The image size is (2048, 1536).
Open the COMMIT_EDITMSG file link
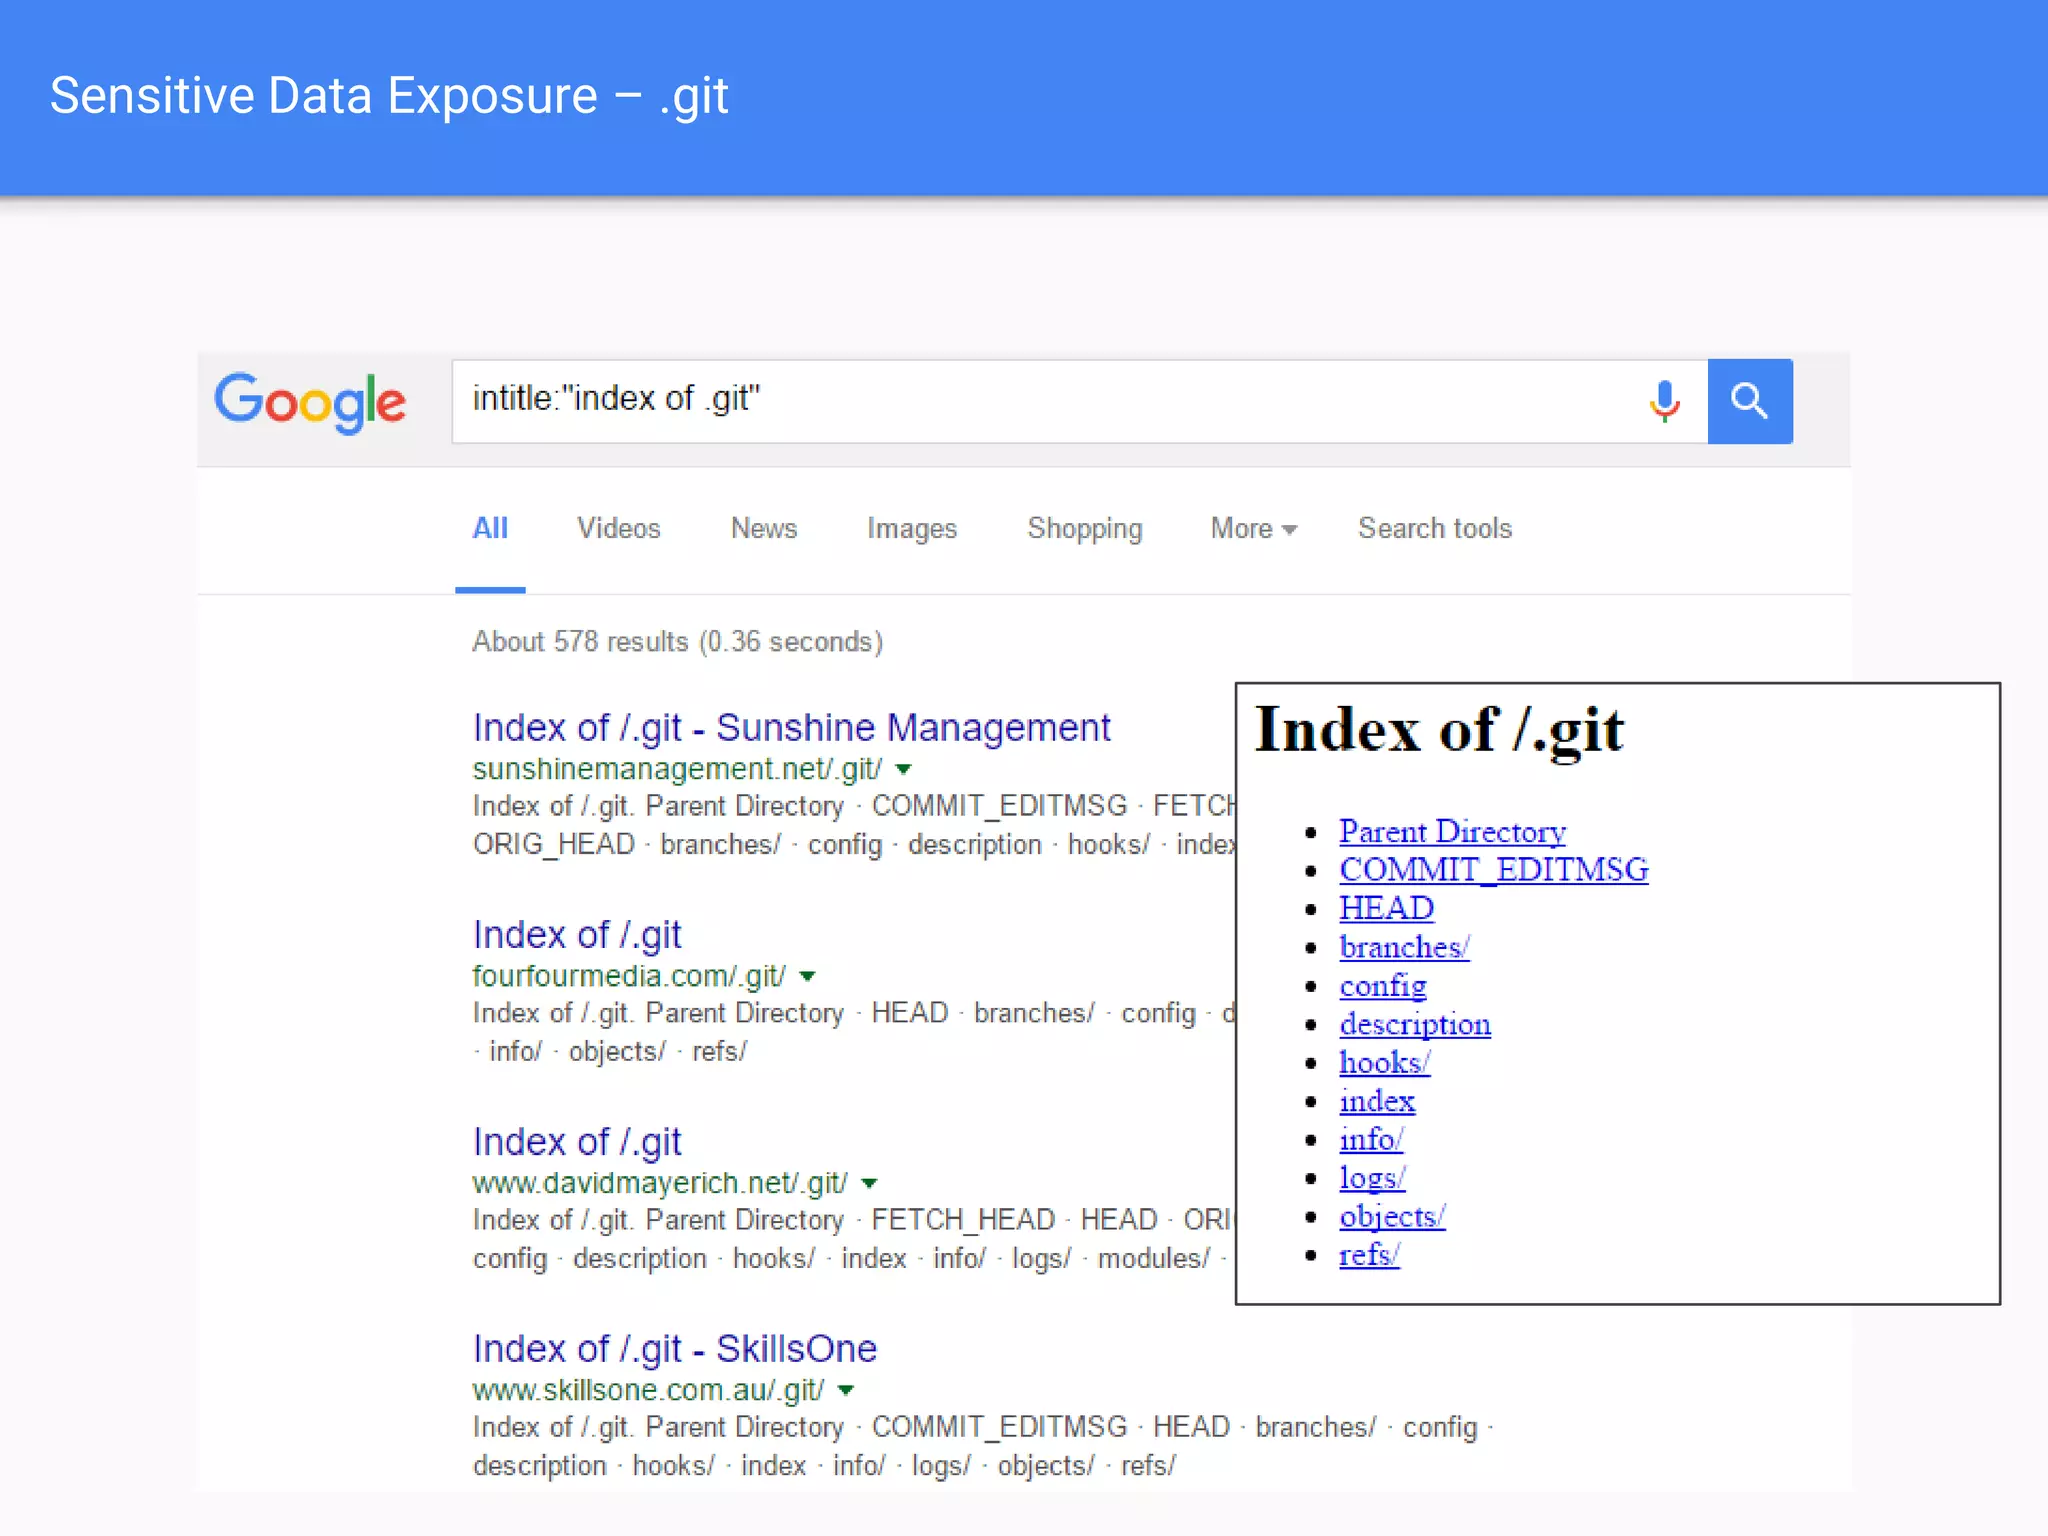click(1493, 869)
